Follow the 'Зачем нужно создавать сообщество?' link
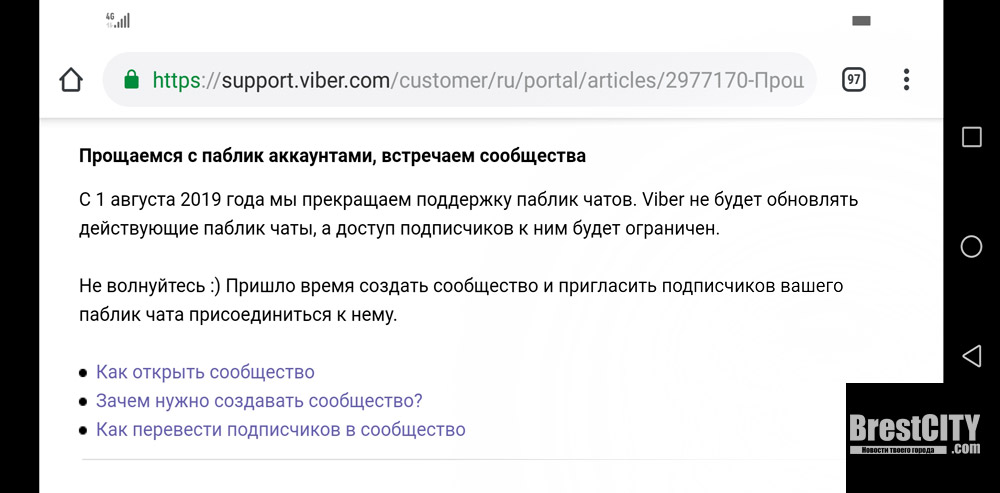Viewport: 1000px width, 493px height. tap(259, 401)
